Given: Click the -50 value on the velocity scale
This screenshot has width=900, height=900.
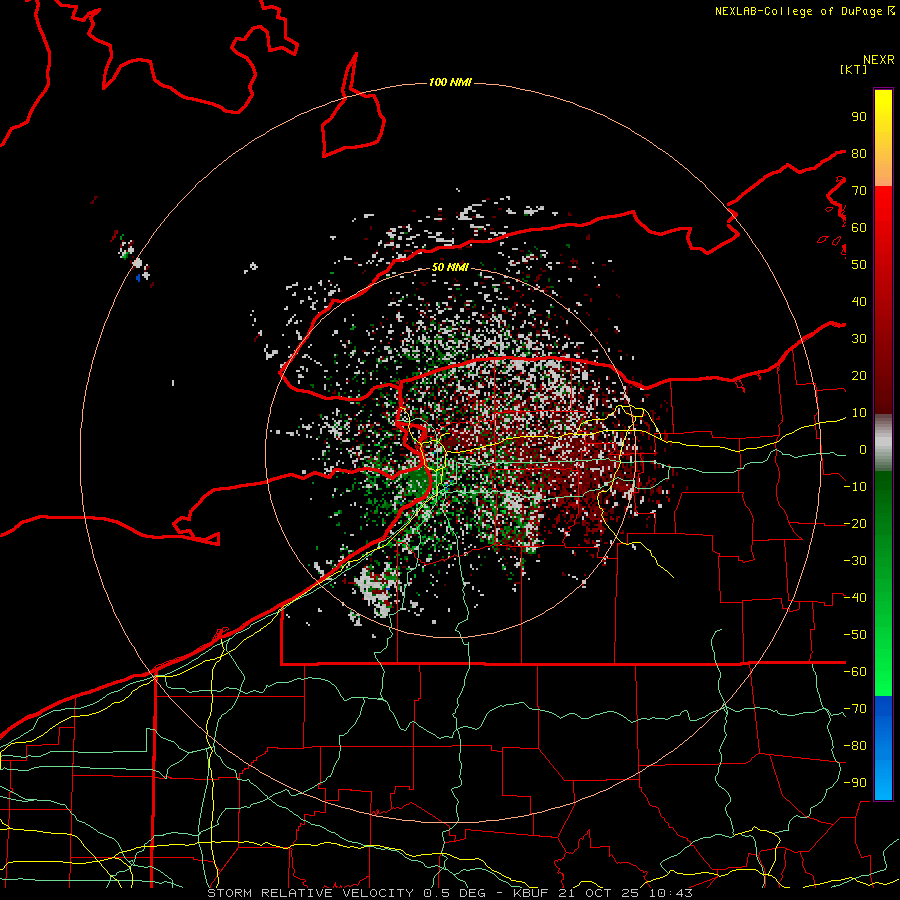Looking at the screenshot, I should (x=855, y=635).
